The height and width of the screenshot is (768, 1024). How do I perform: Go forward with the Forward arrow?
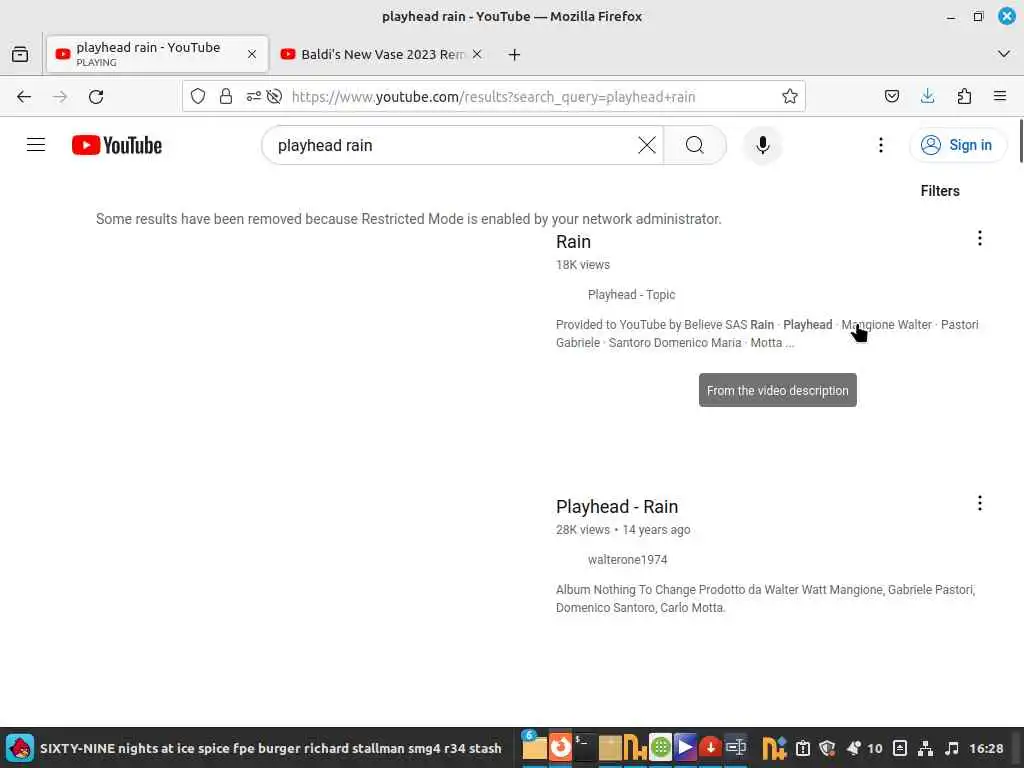[60, 97]
